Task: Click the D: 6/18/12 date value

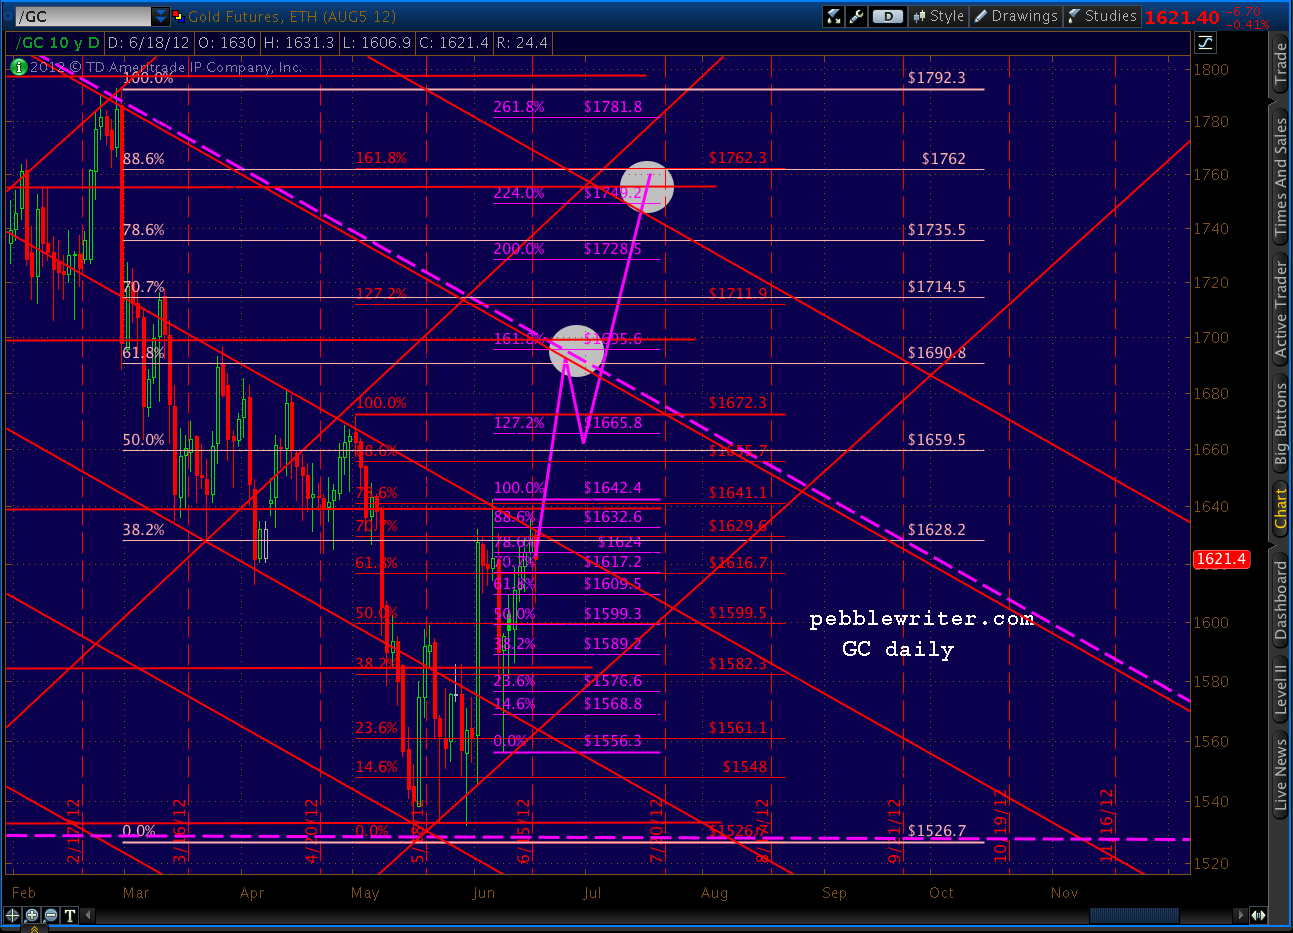Action: click(x=151, y=43)
